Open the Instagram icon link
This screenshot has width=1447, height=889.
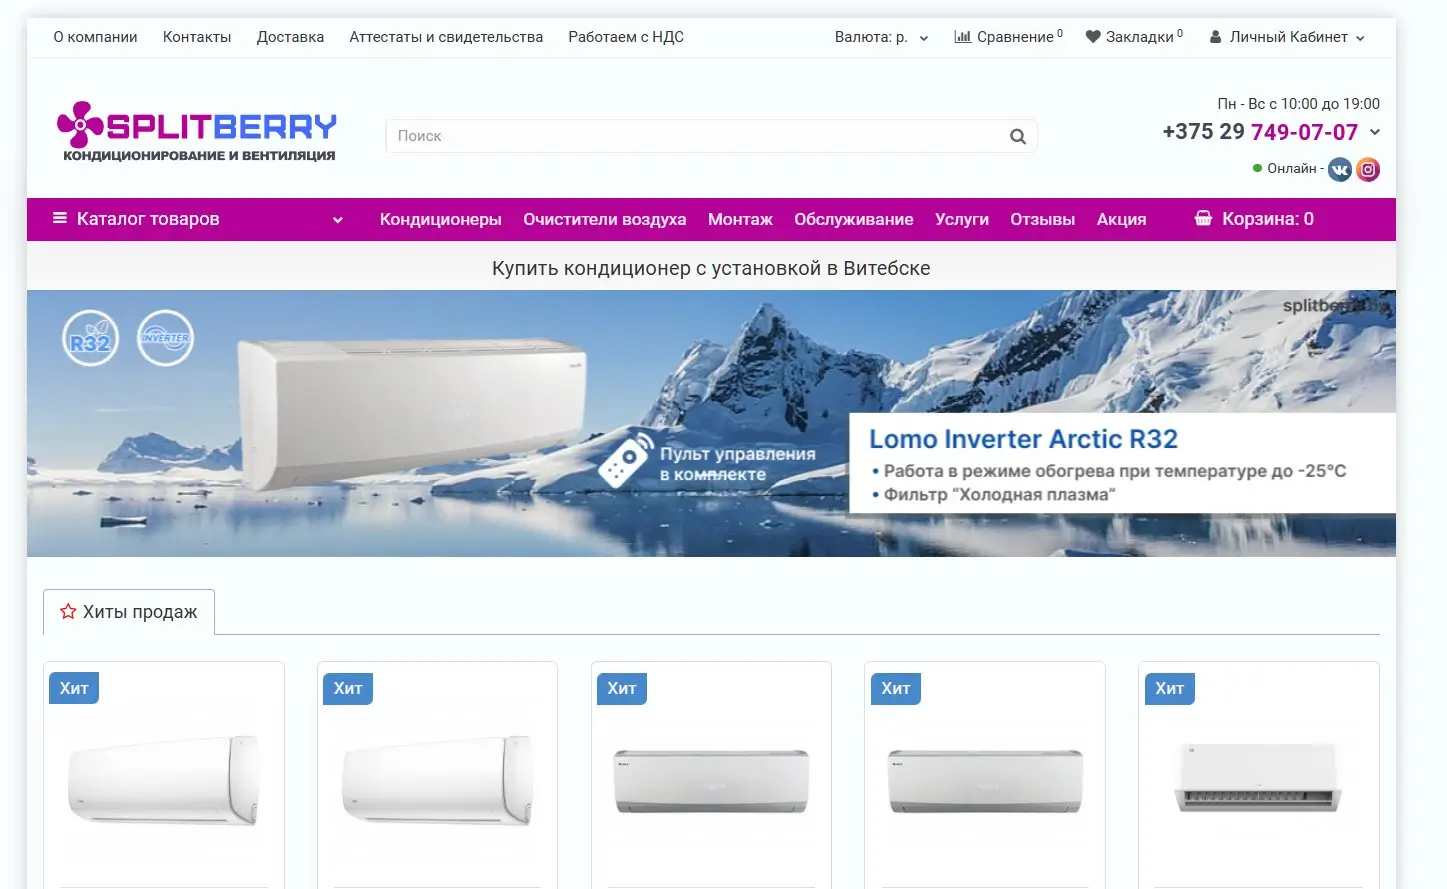pos(1368,169)
